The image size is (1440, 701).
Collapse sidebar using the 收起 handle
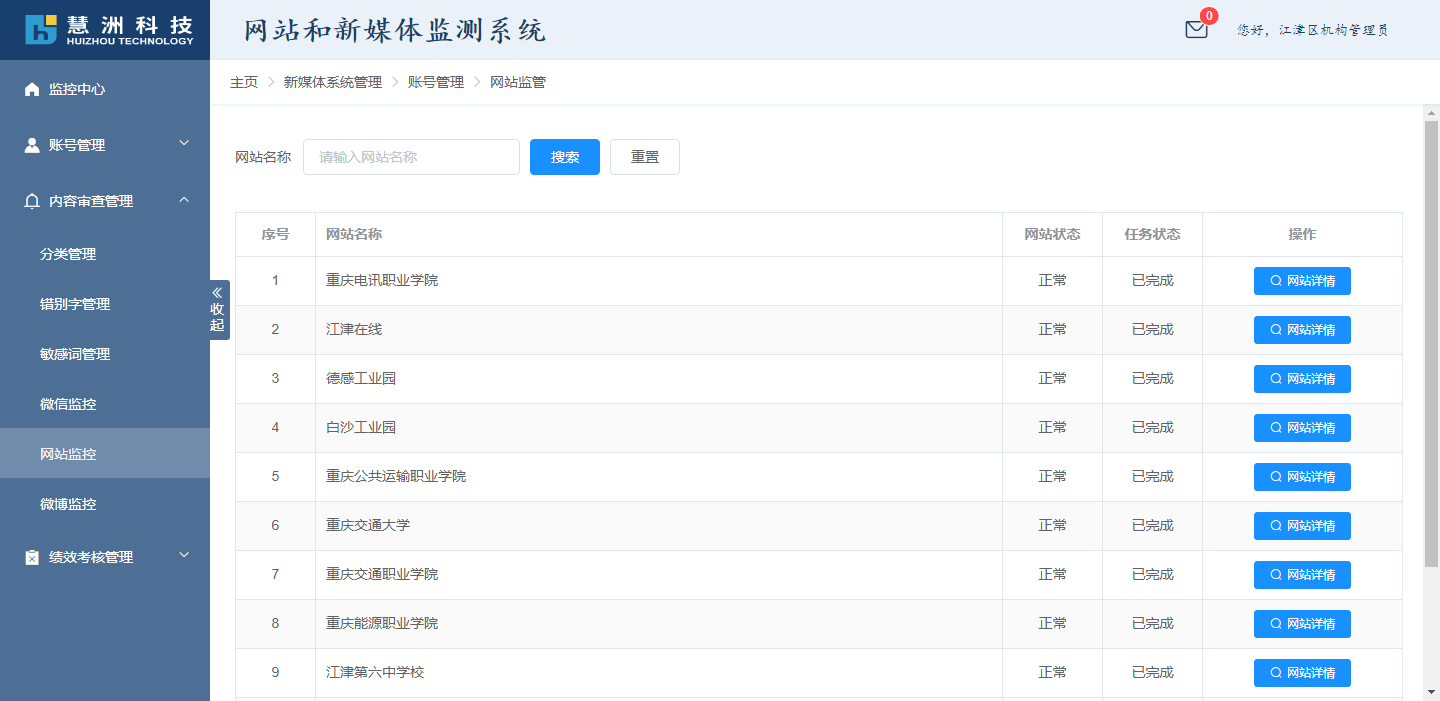pyautogui.click(x=218, y=310)
